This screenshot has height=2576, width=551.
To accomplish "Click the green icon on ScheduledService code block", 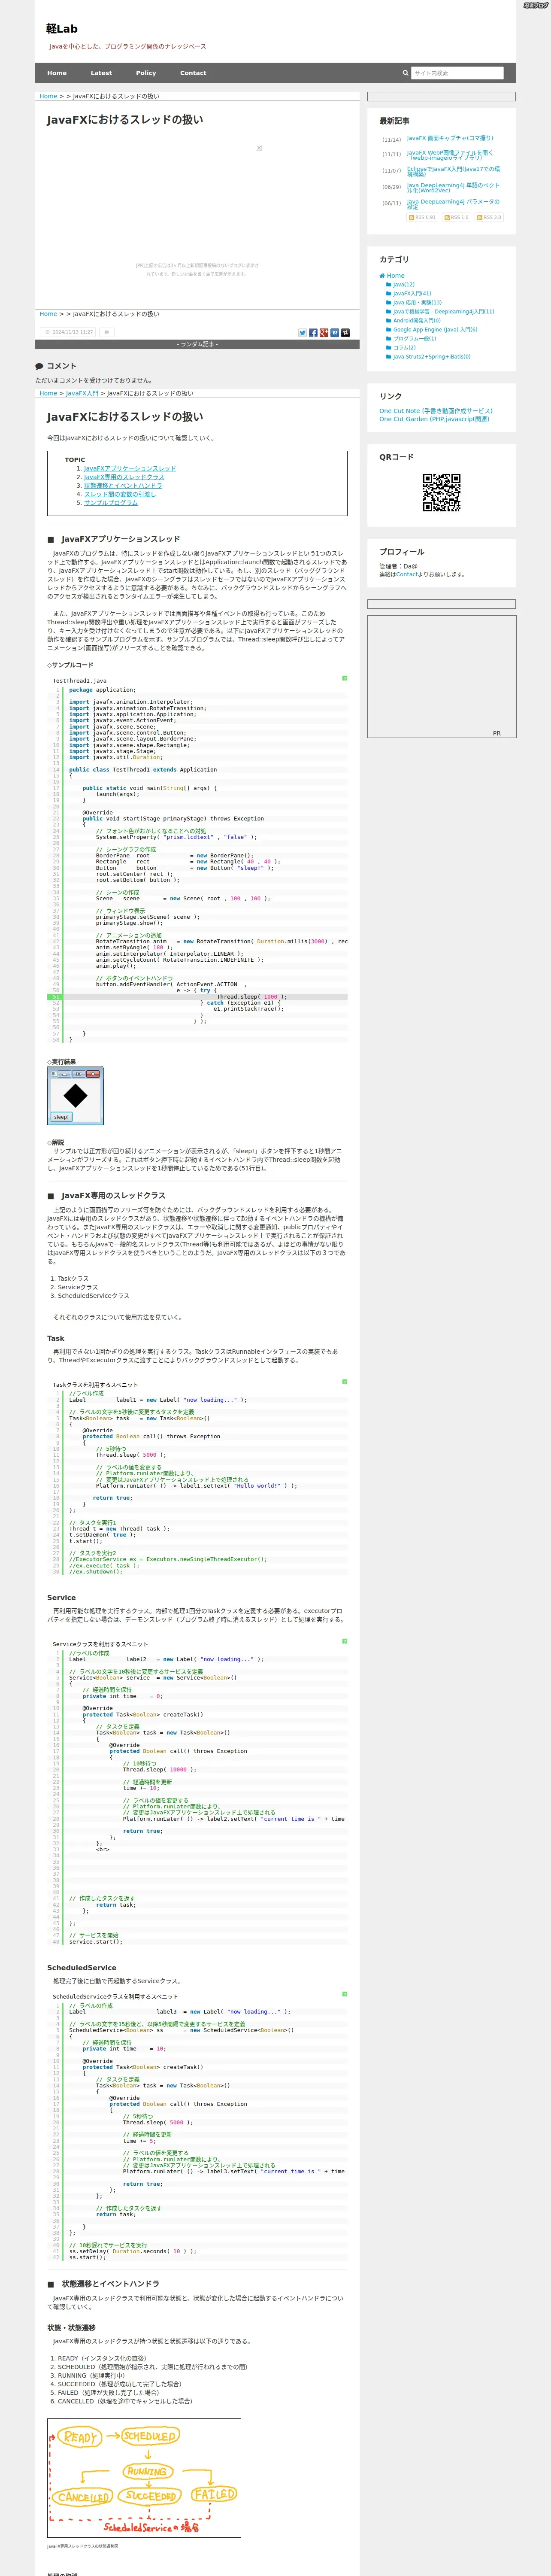I will [344, 1993].
